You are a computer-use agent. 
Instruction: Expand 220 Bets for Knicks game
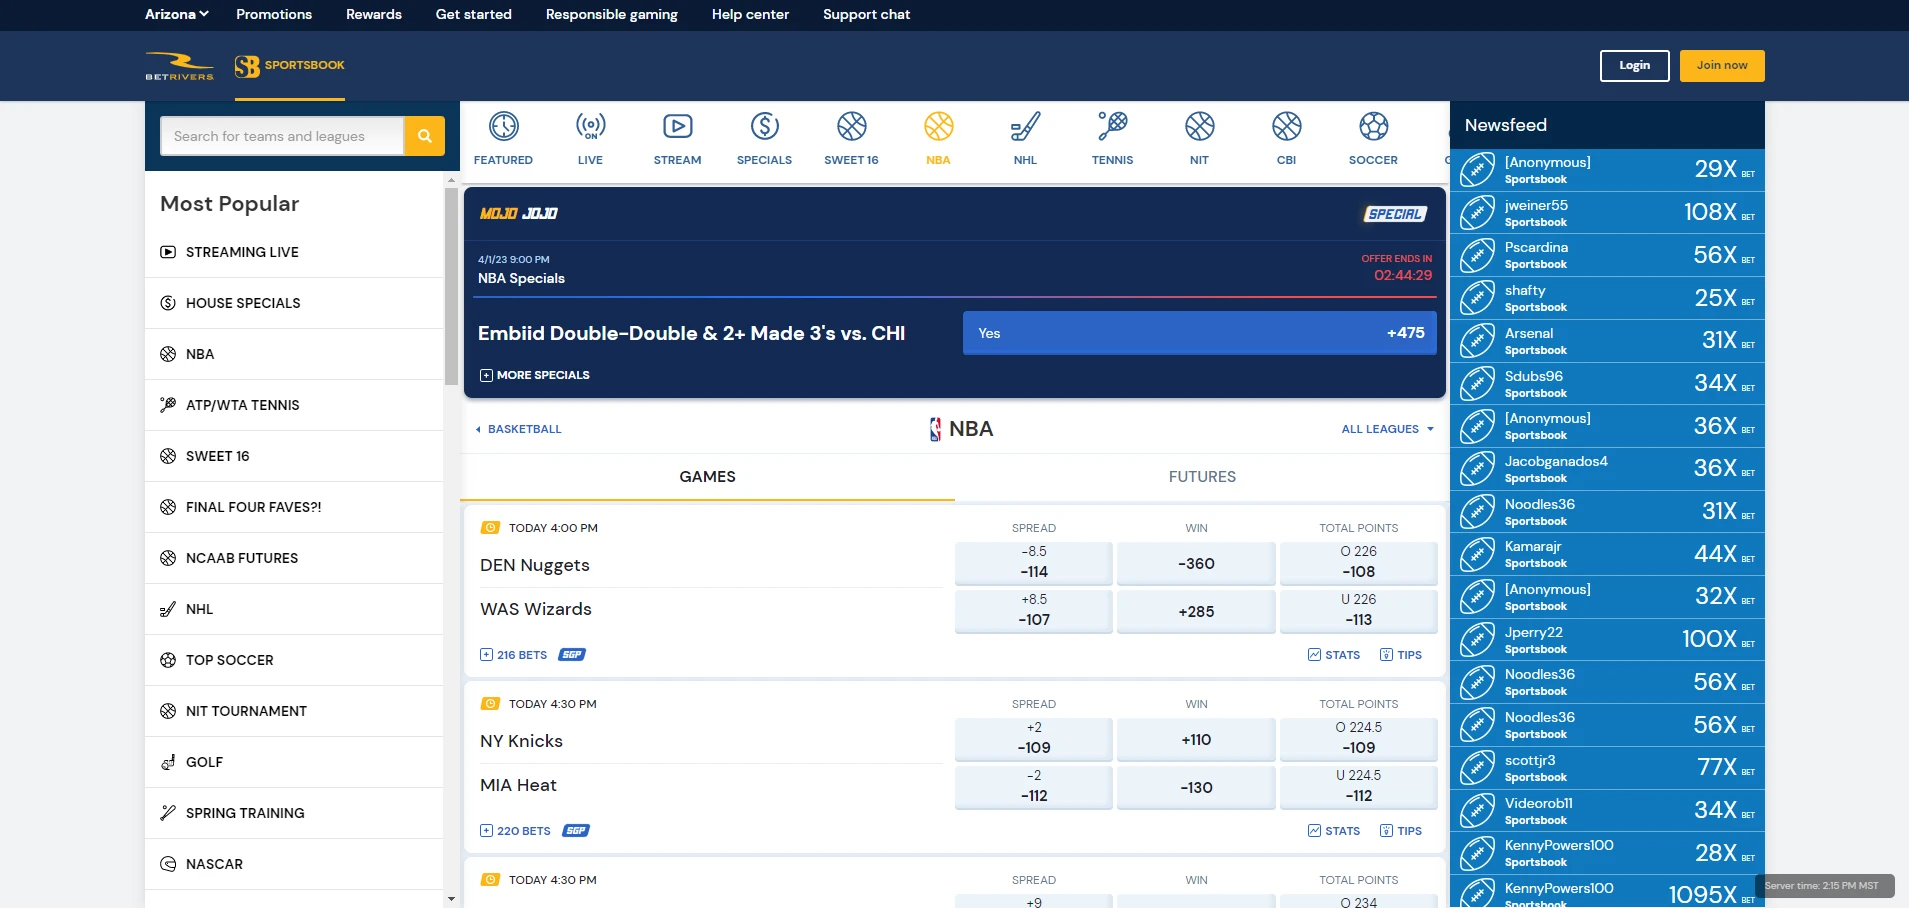click(515, 831)
